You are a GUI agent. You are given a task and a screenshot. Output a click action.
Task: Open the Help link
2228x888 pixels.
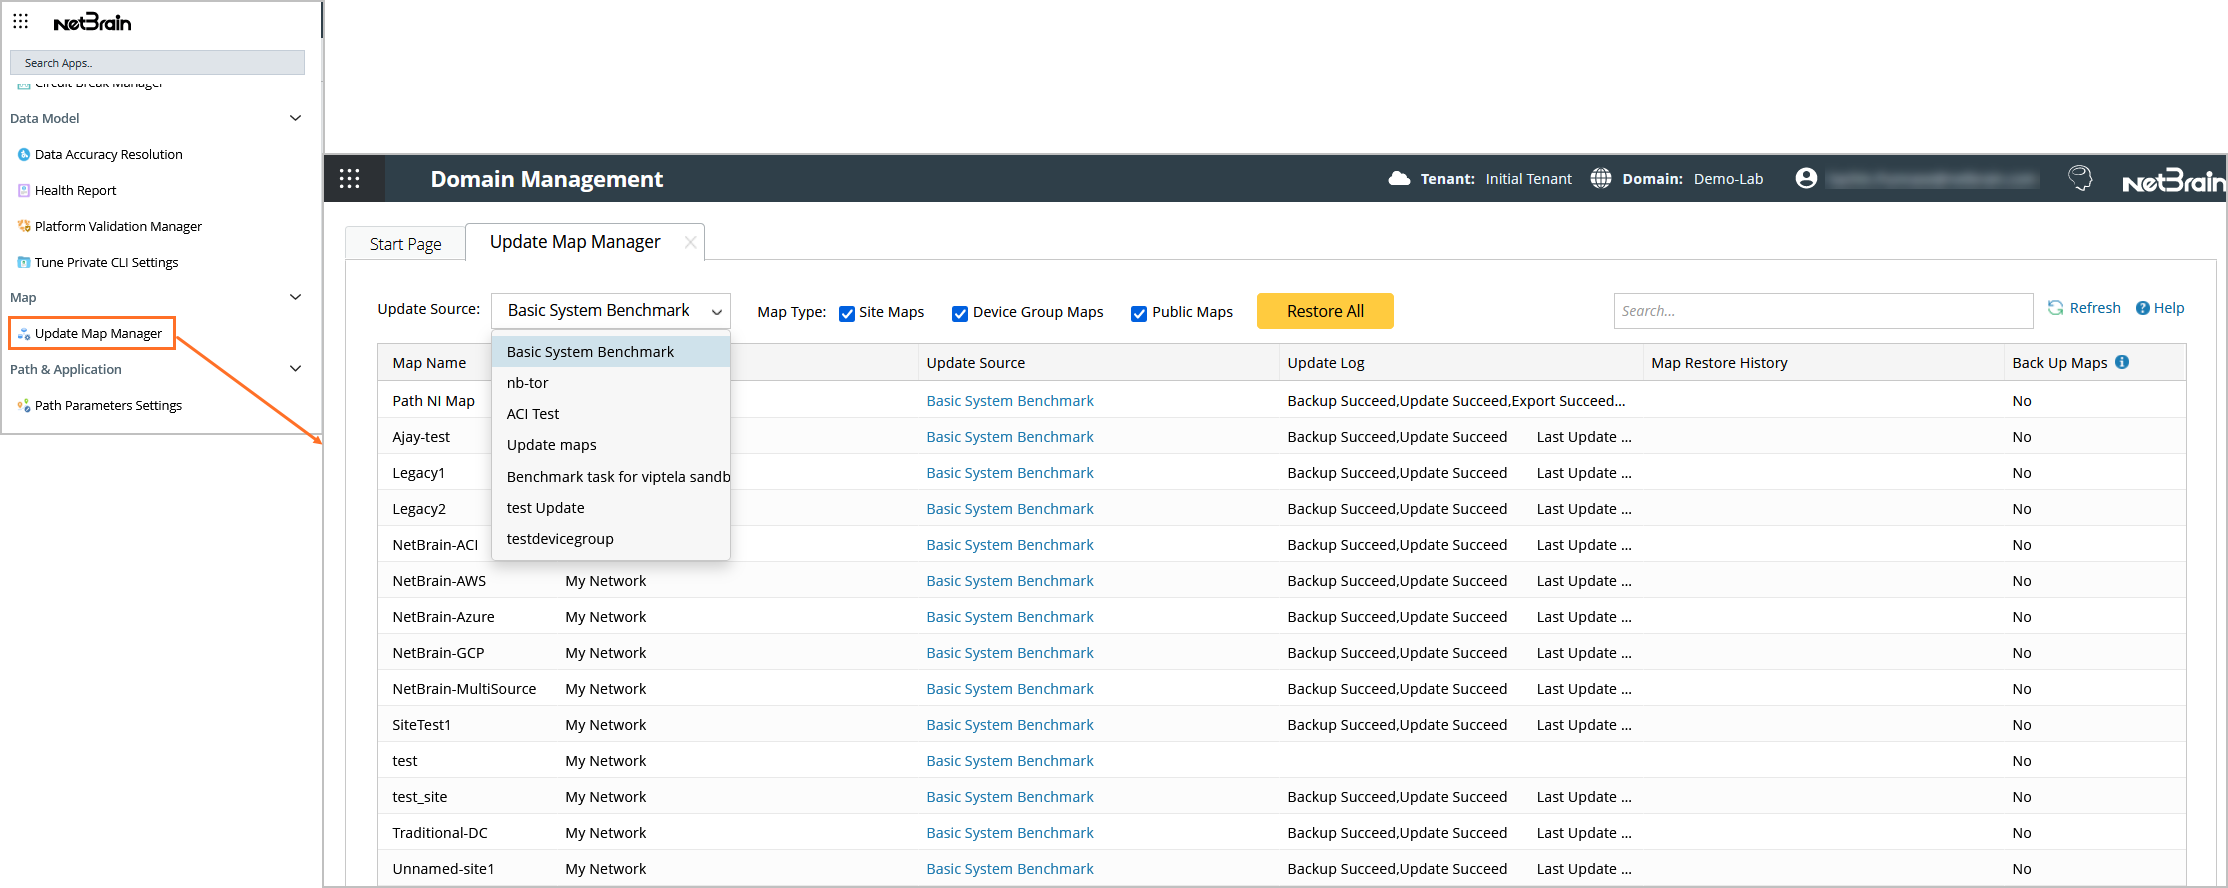pyautogui.click(x=2160, y=308)
